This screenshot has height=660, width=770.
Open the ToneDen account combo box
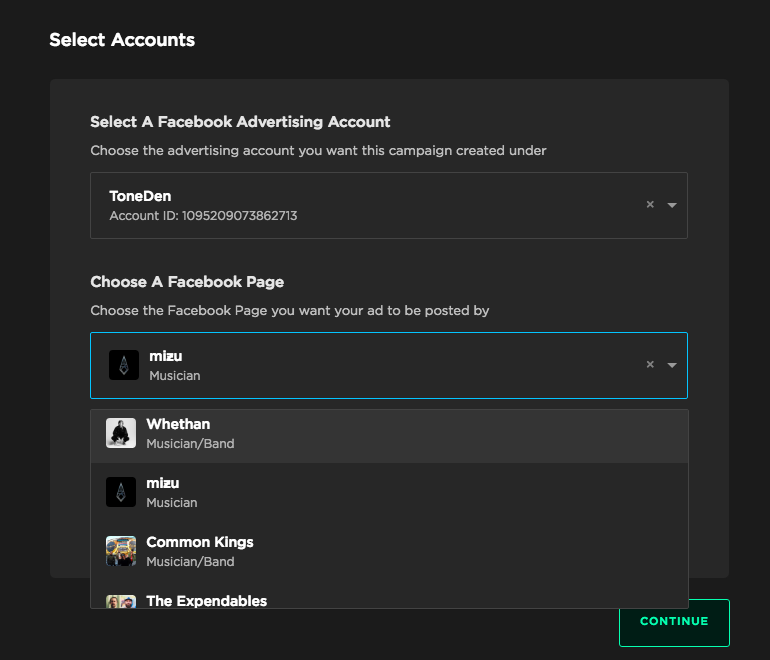[x=389, y=205]
